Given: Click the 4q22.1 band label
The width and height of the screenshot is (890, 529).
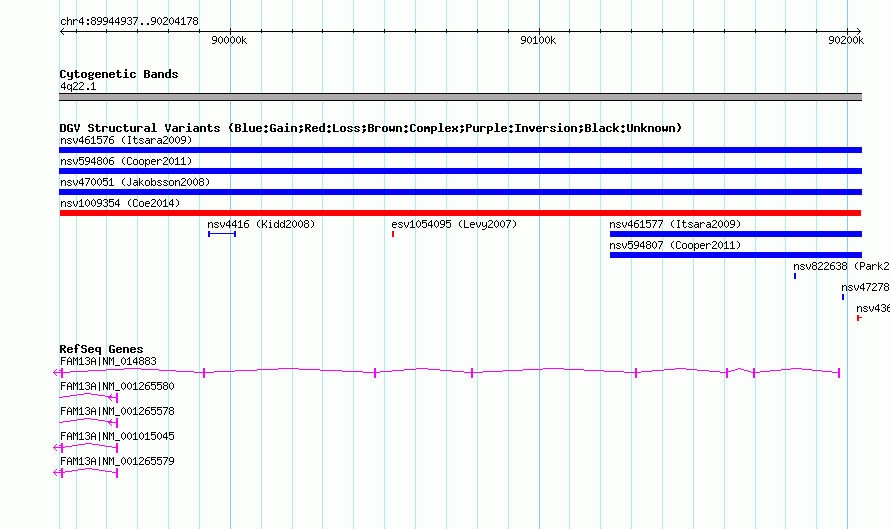Looking at the screenshot, I should (78, 86).
